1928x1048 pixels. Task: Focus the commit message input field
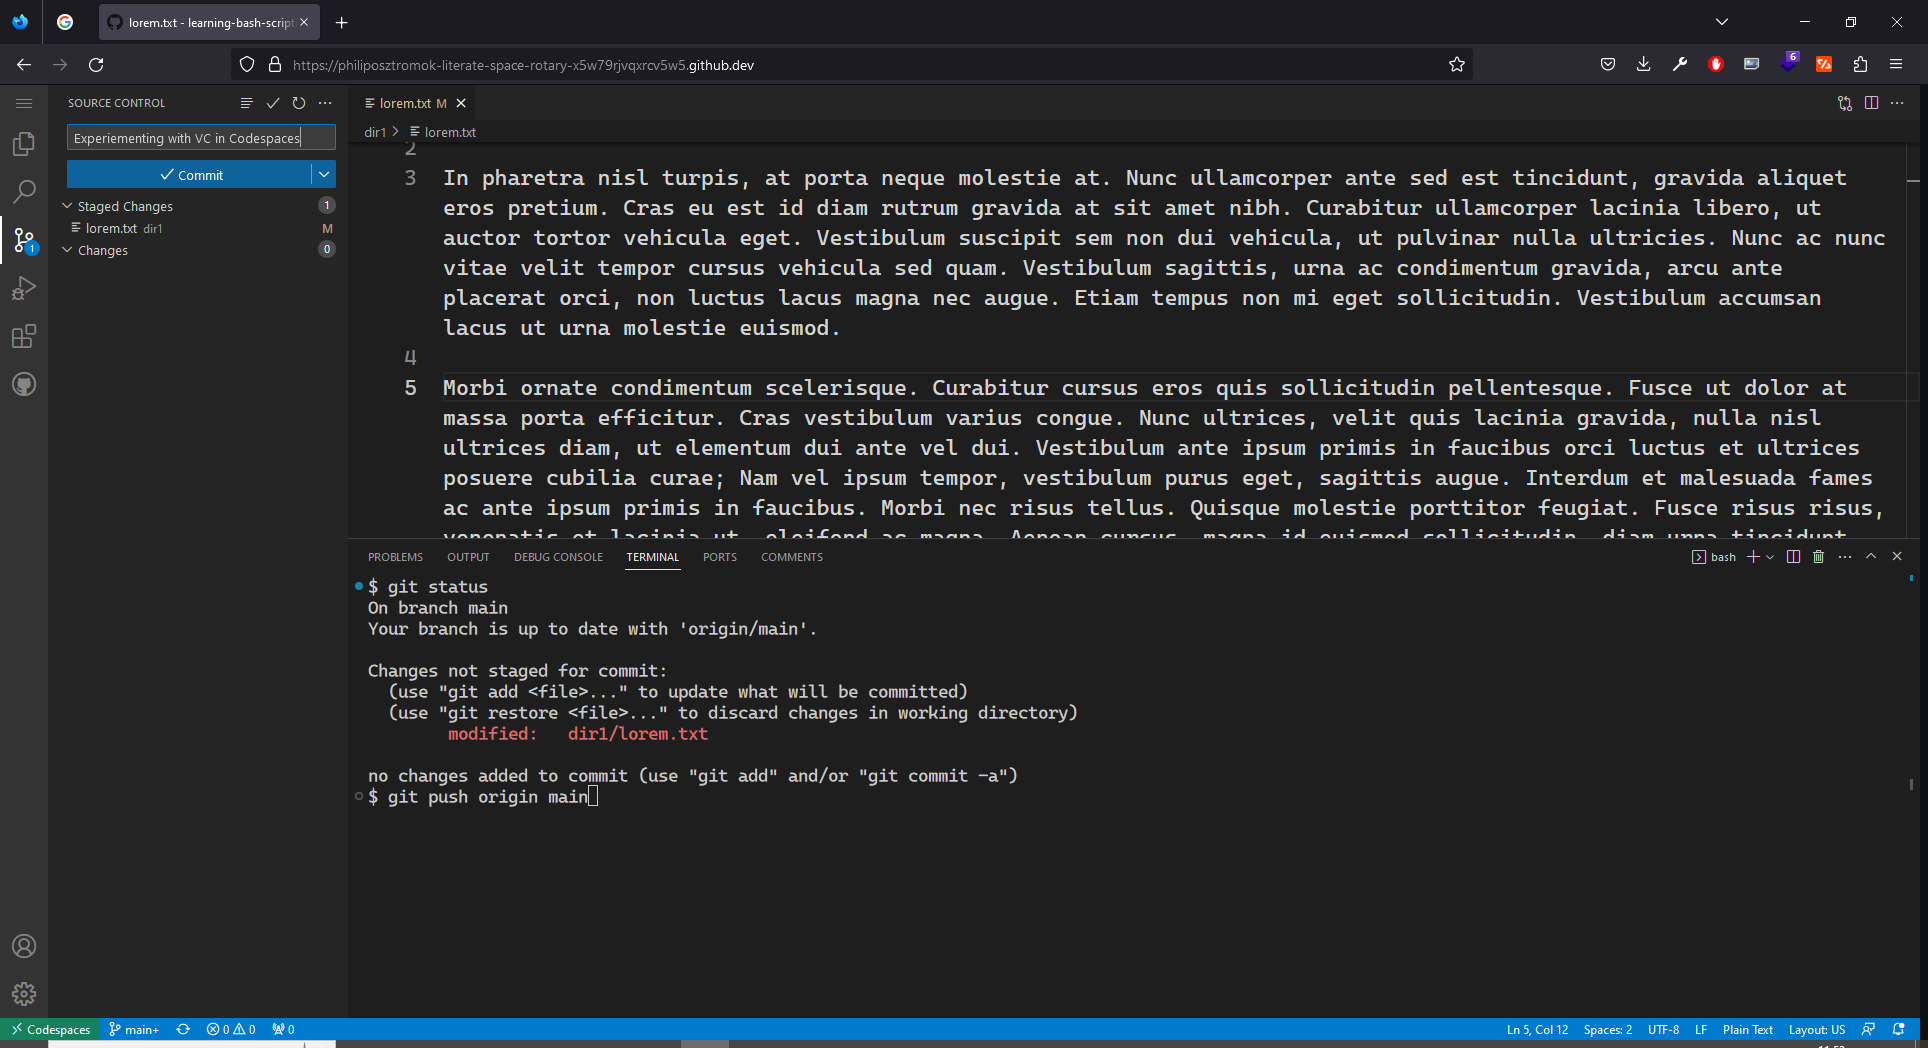pos(201,138)
